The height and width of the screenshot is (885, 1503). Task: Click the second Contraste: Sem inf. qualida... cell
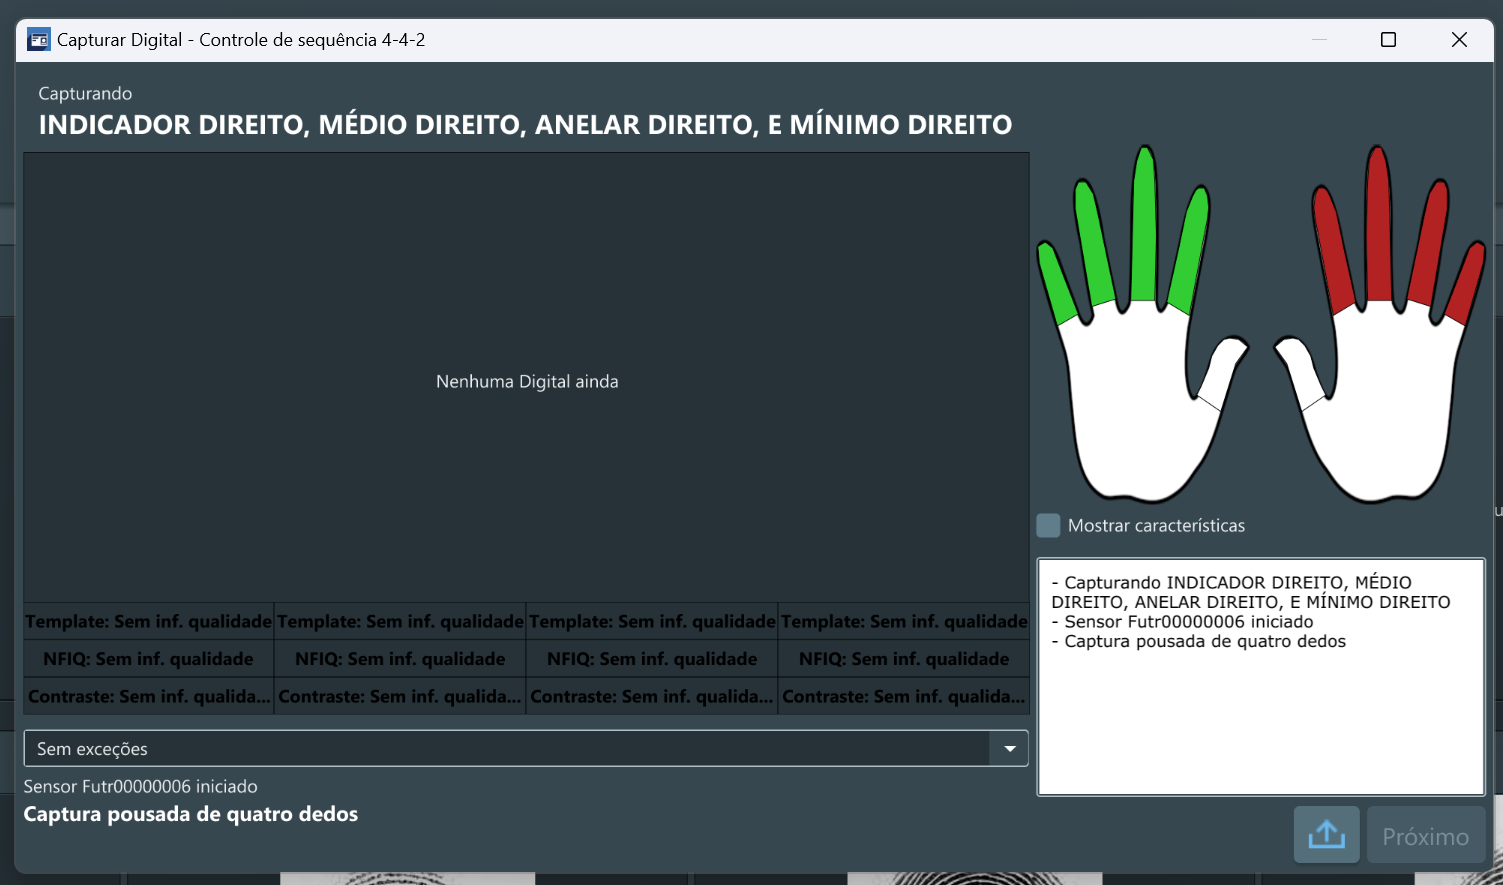coord(401,696)
